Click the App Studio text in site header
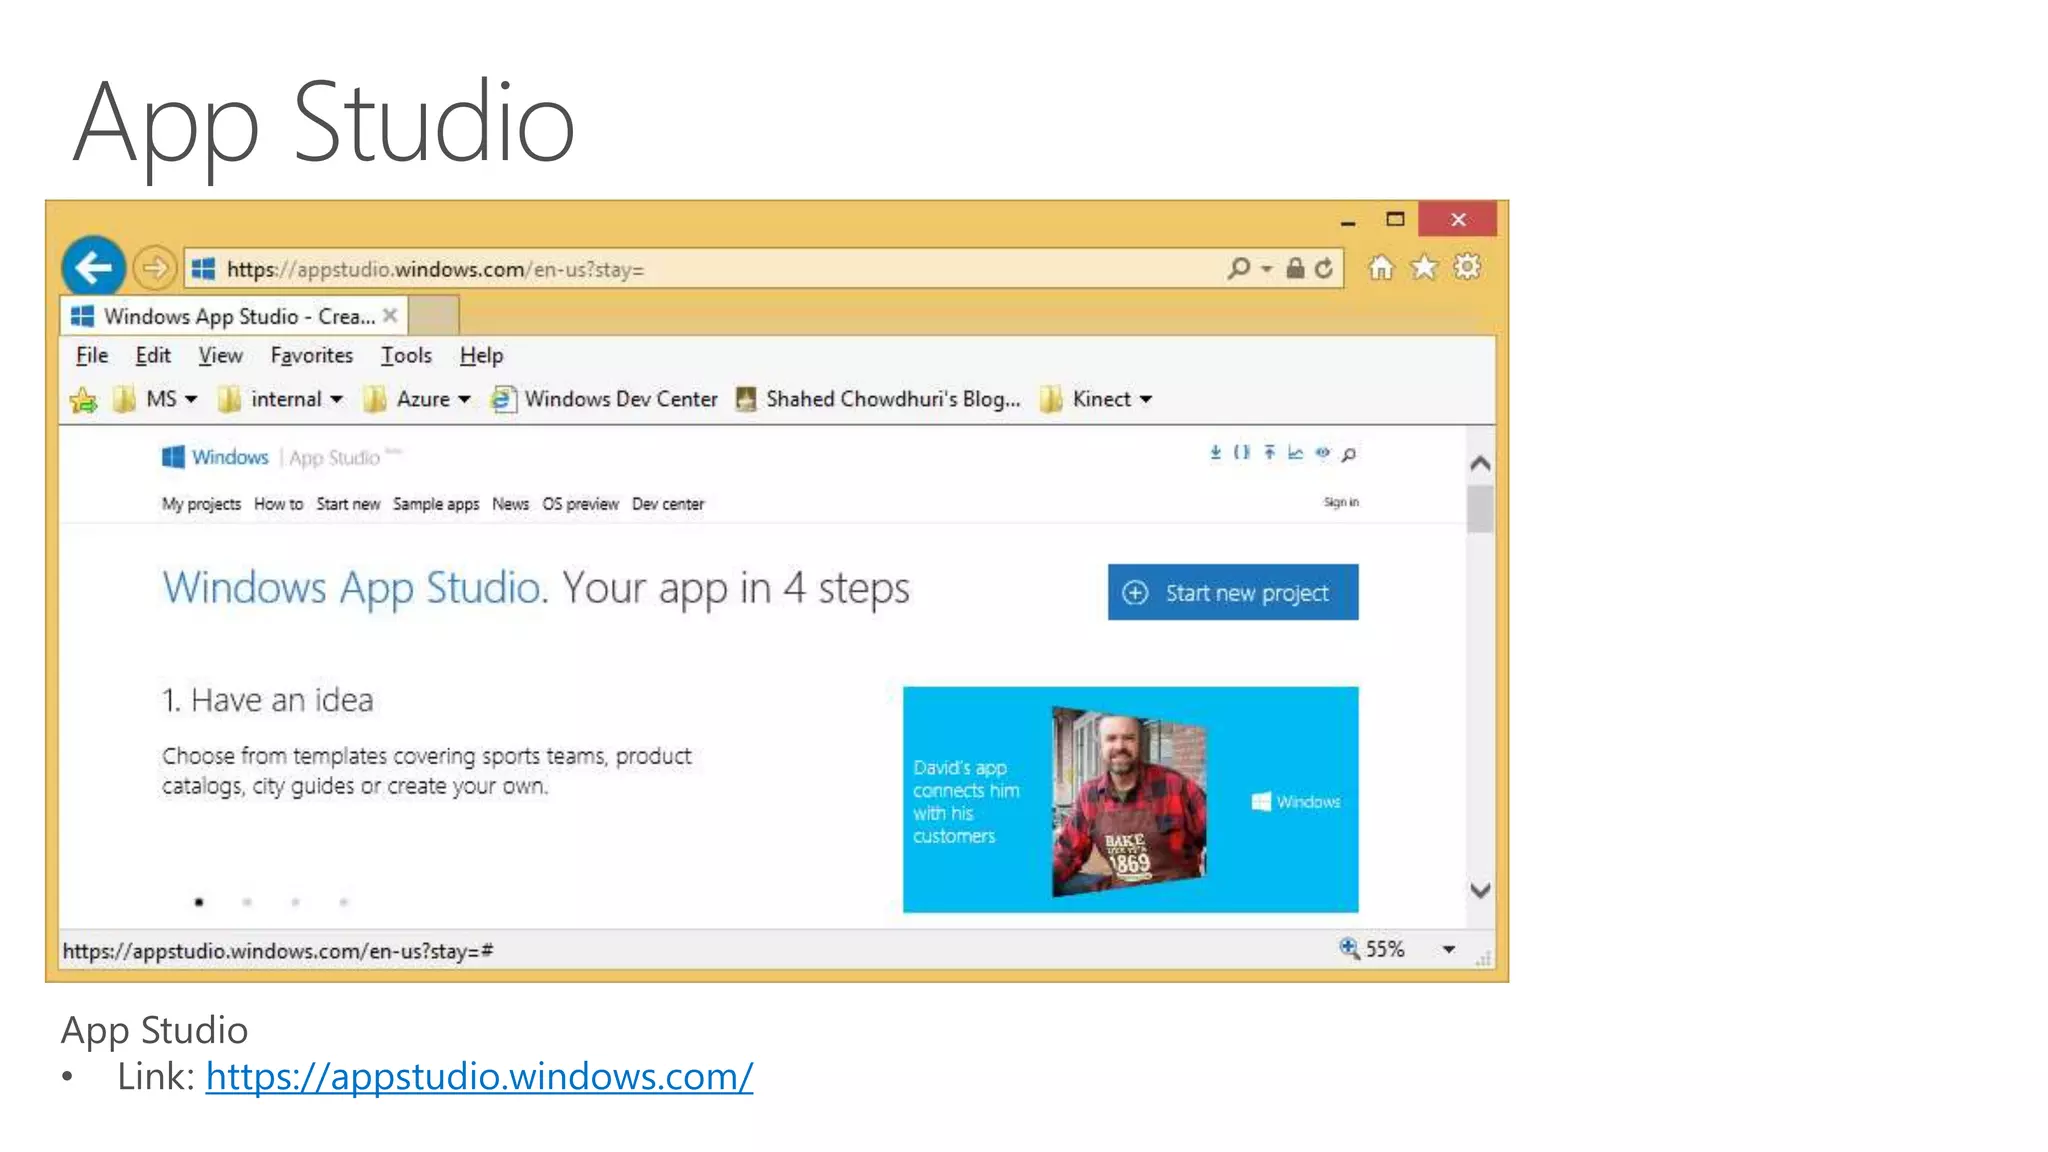This screenshot has width=2048, height=1152. [334, 458]
